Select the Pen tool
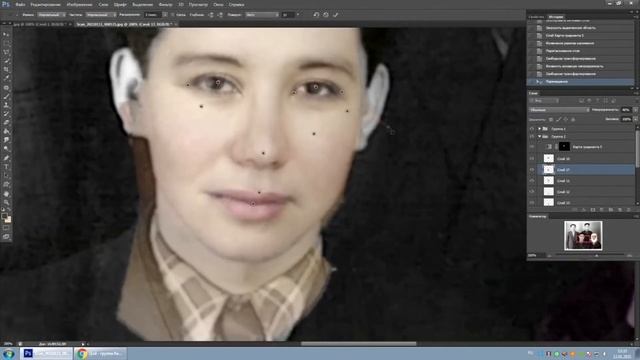 (x=6, y=158)
